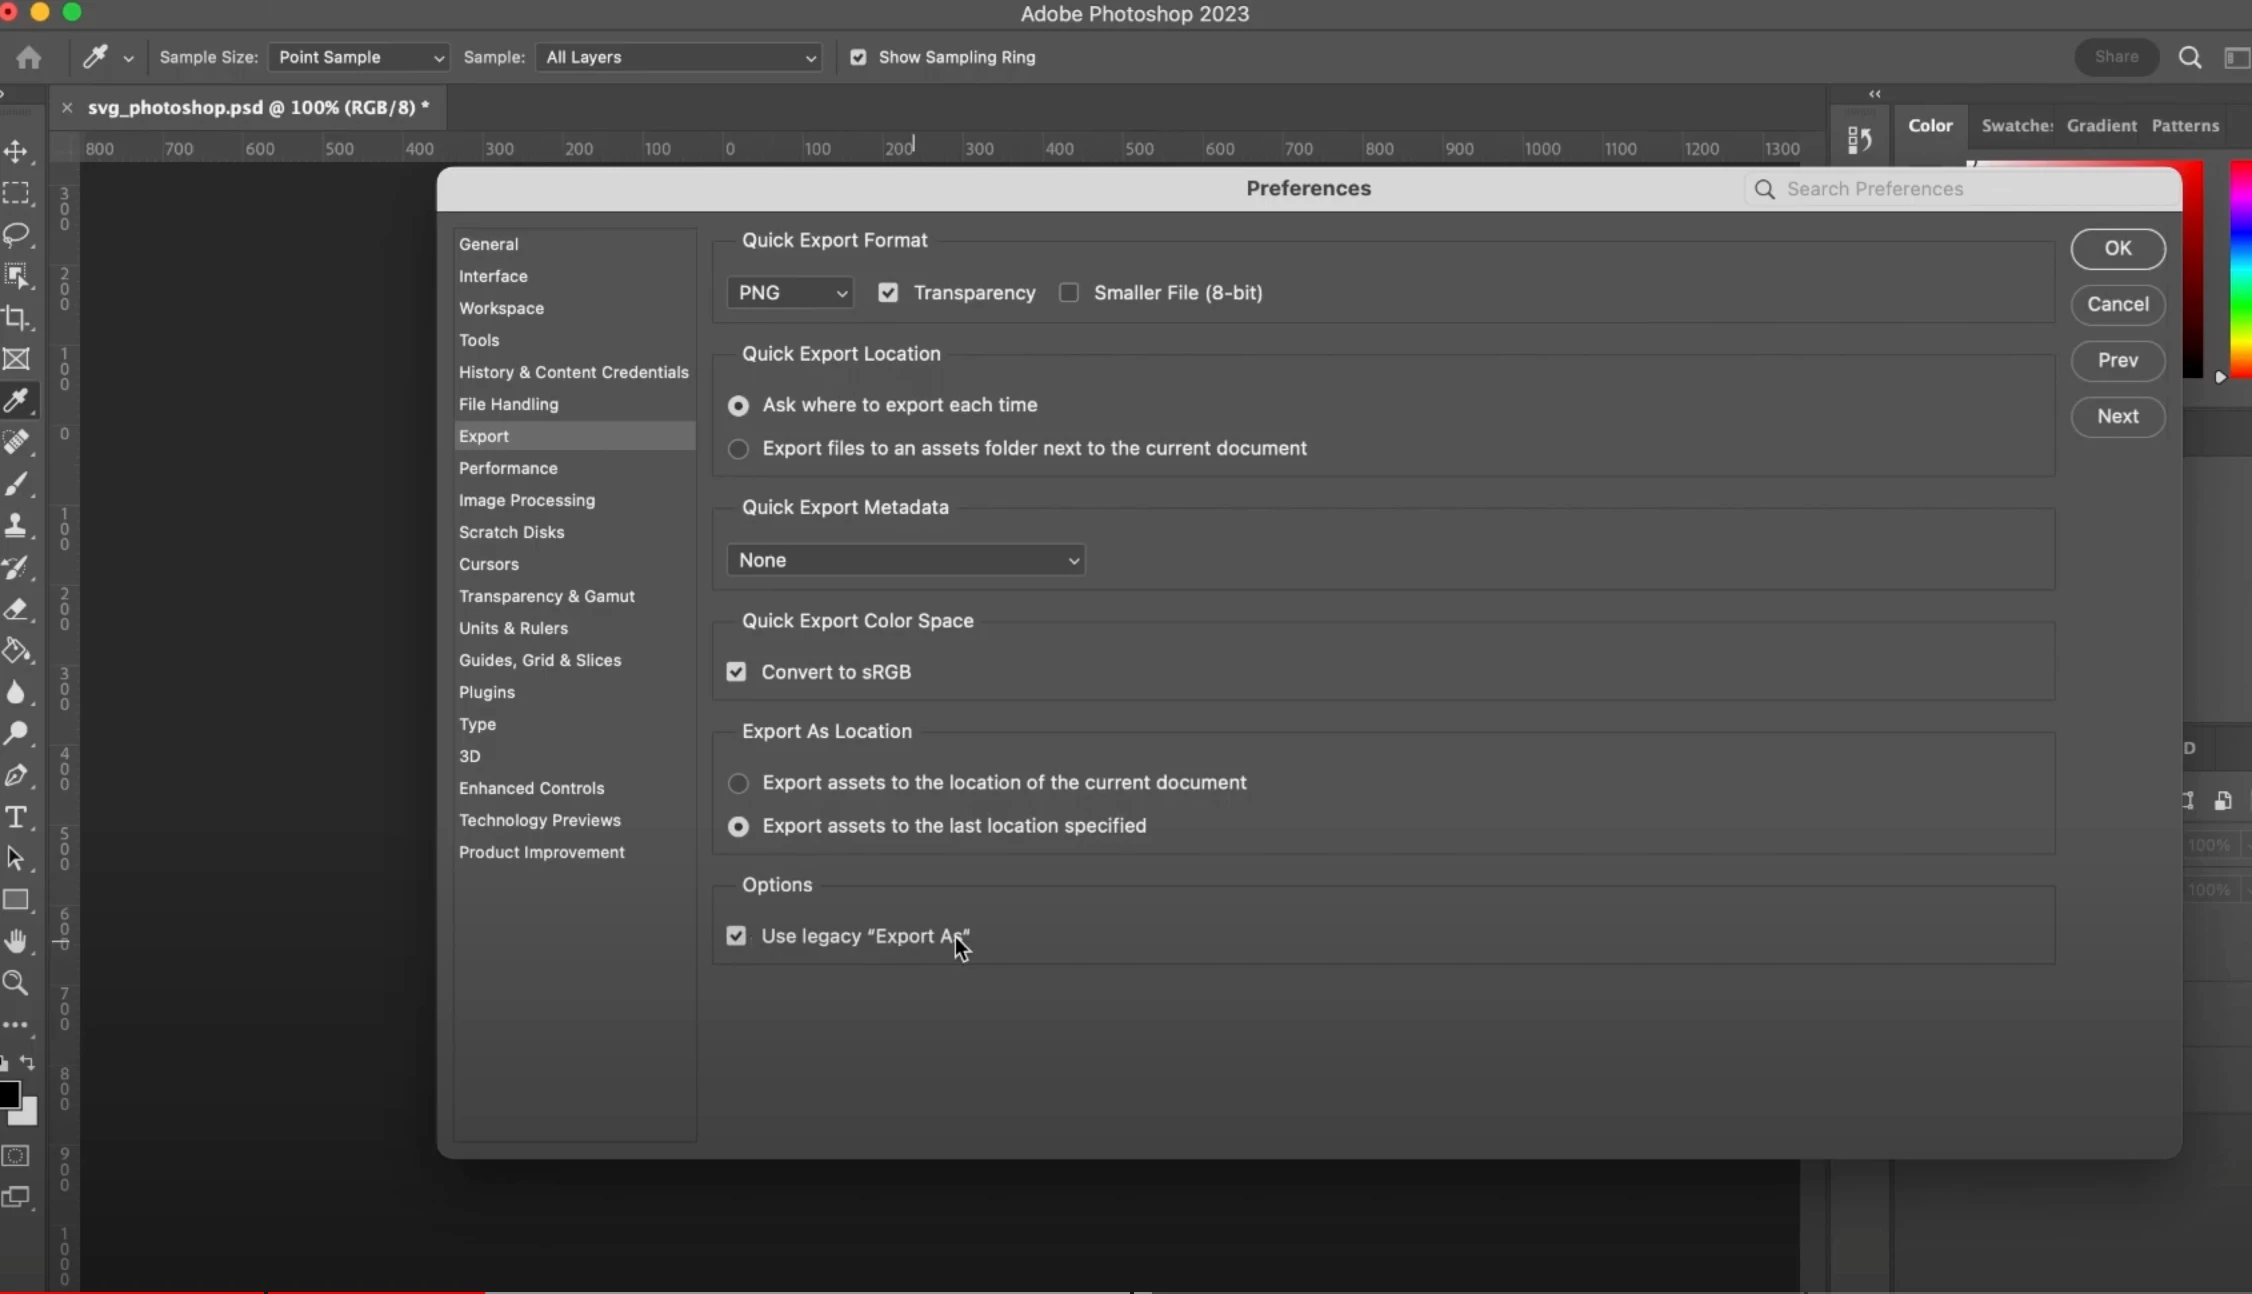This screenshot has width=2252, height=1294.
Task: Click the Home icon in options bar
Action: (x=28, y=57)
